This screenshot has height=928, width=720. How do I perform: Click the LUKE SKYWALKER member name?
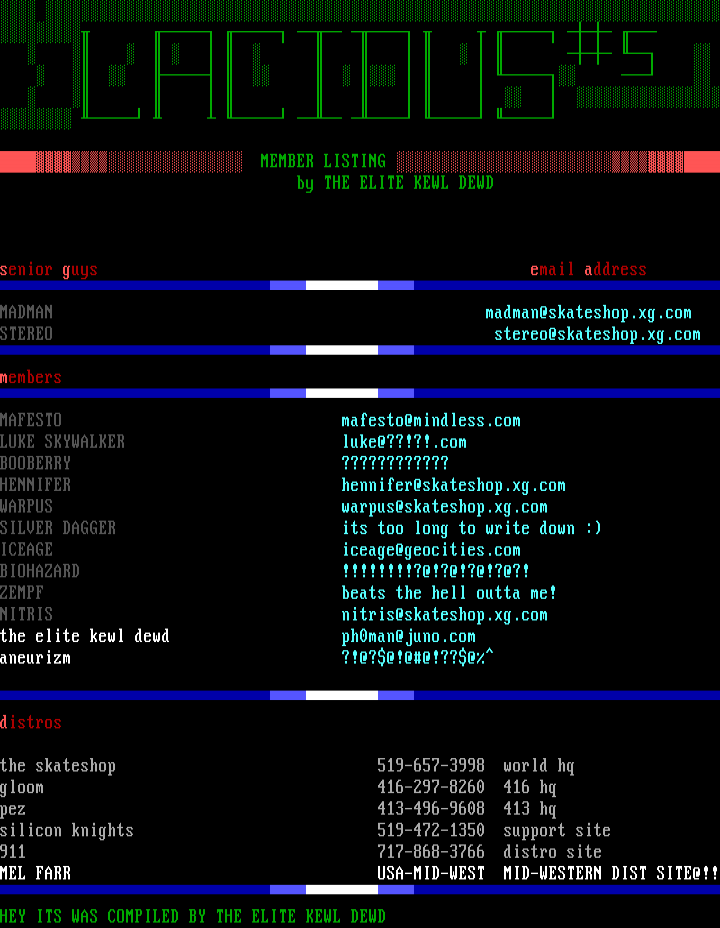(x=62, y=442)
